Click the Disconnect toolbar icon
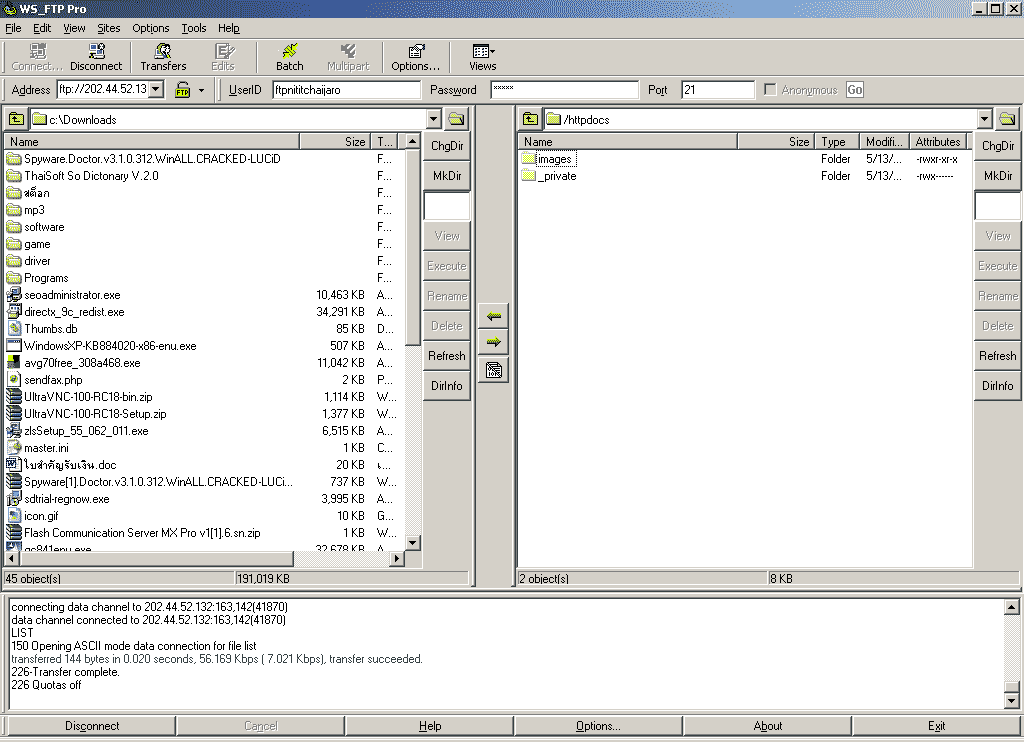 [x=96, y=57]
